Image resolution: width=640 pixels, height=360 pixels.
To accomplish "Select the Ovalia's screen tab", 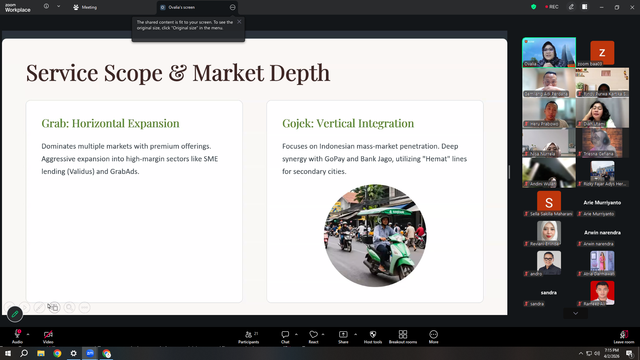I will click(197, 7).
